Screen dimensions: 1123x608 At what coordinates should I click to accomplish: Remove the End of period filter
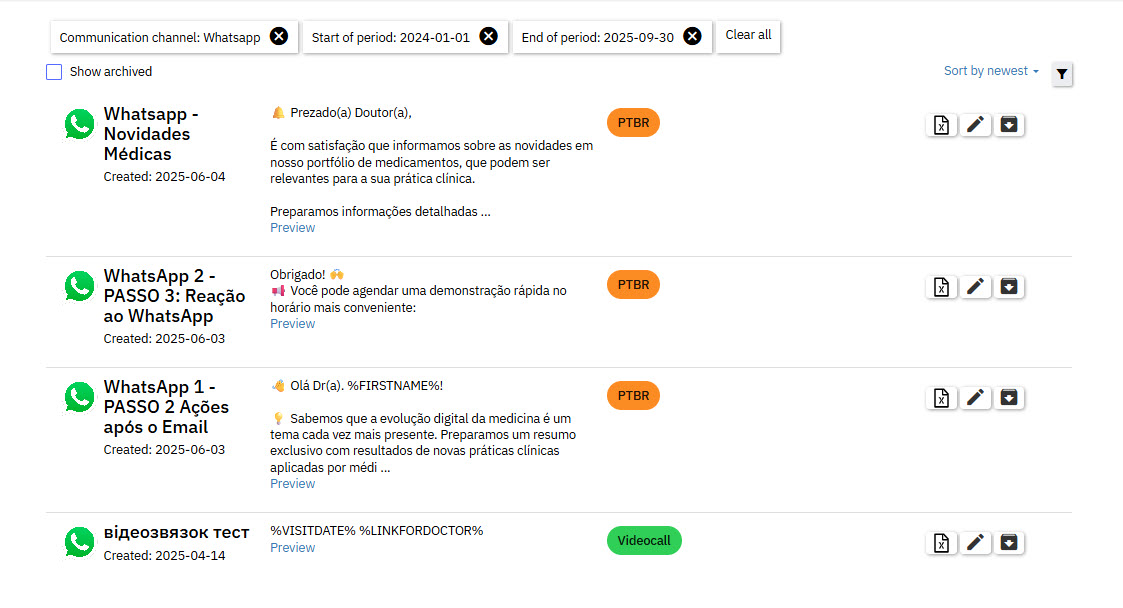(x=692, y=37)
